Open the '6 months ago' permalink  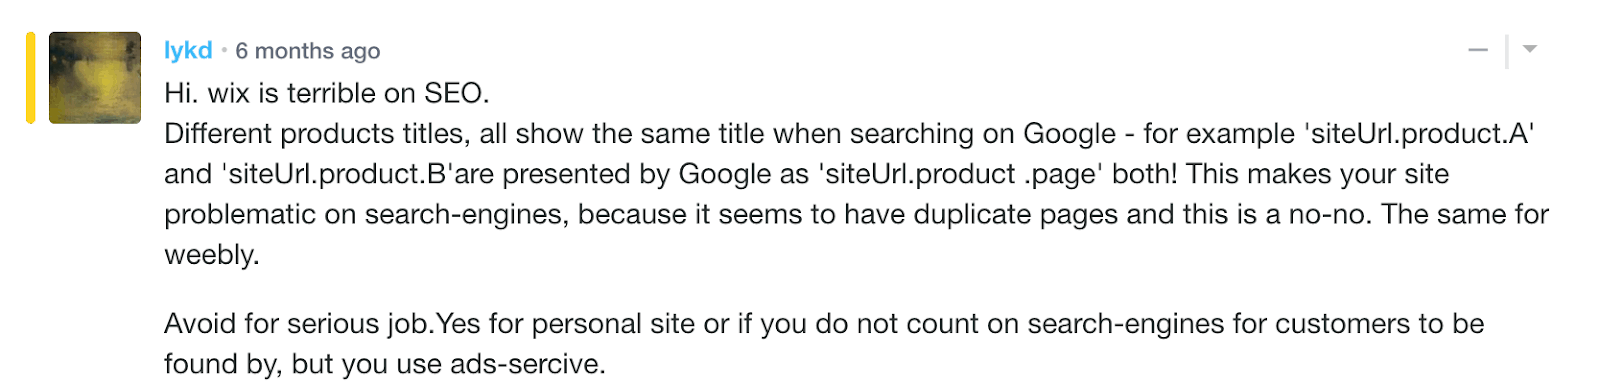coord(308,51)
